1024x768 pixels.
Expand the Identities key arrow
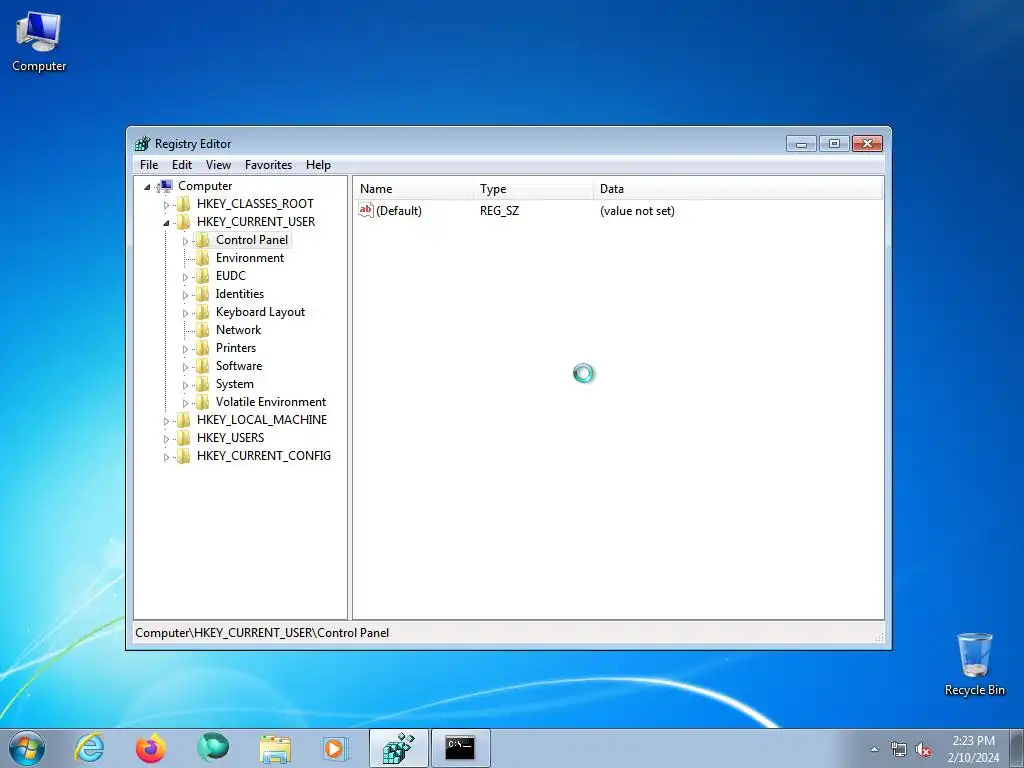(185, 295)
